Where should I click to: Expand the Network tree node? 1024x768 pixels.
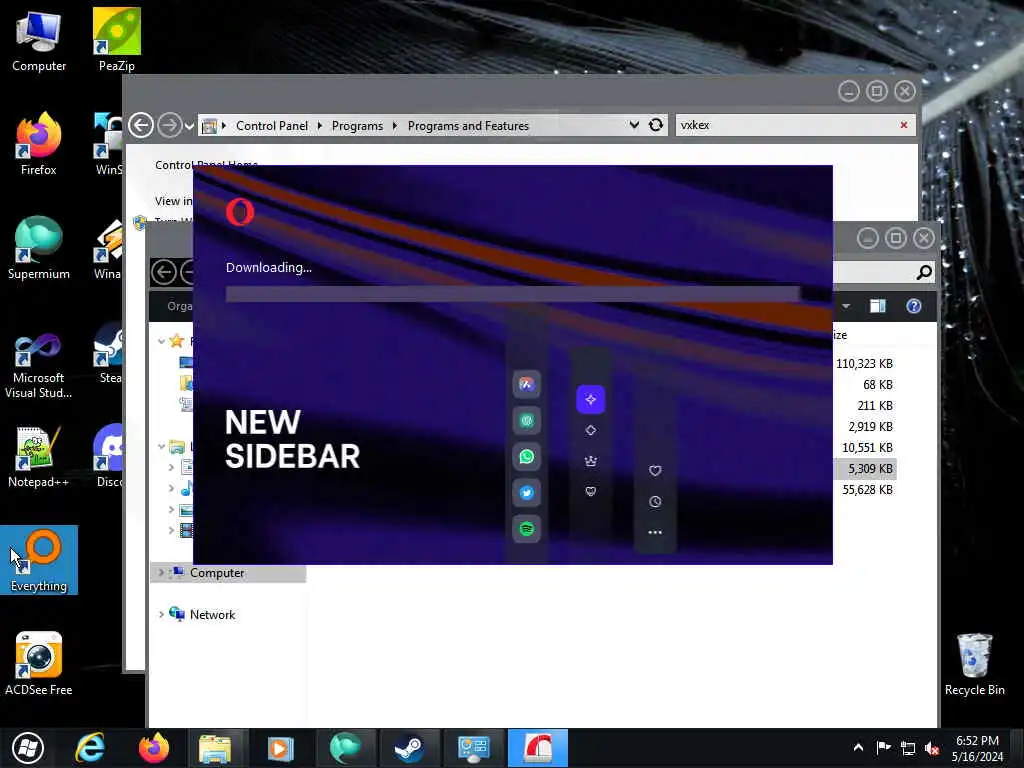(x=161, y=615)
